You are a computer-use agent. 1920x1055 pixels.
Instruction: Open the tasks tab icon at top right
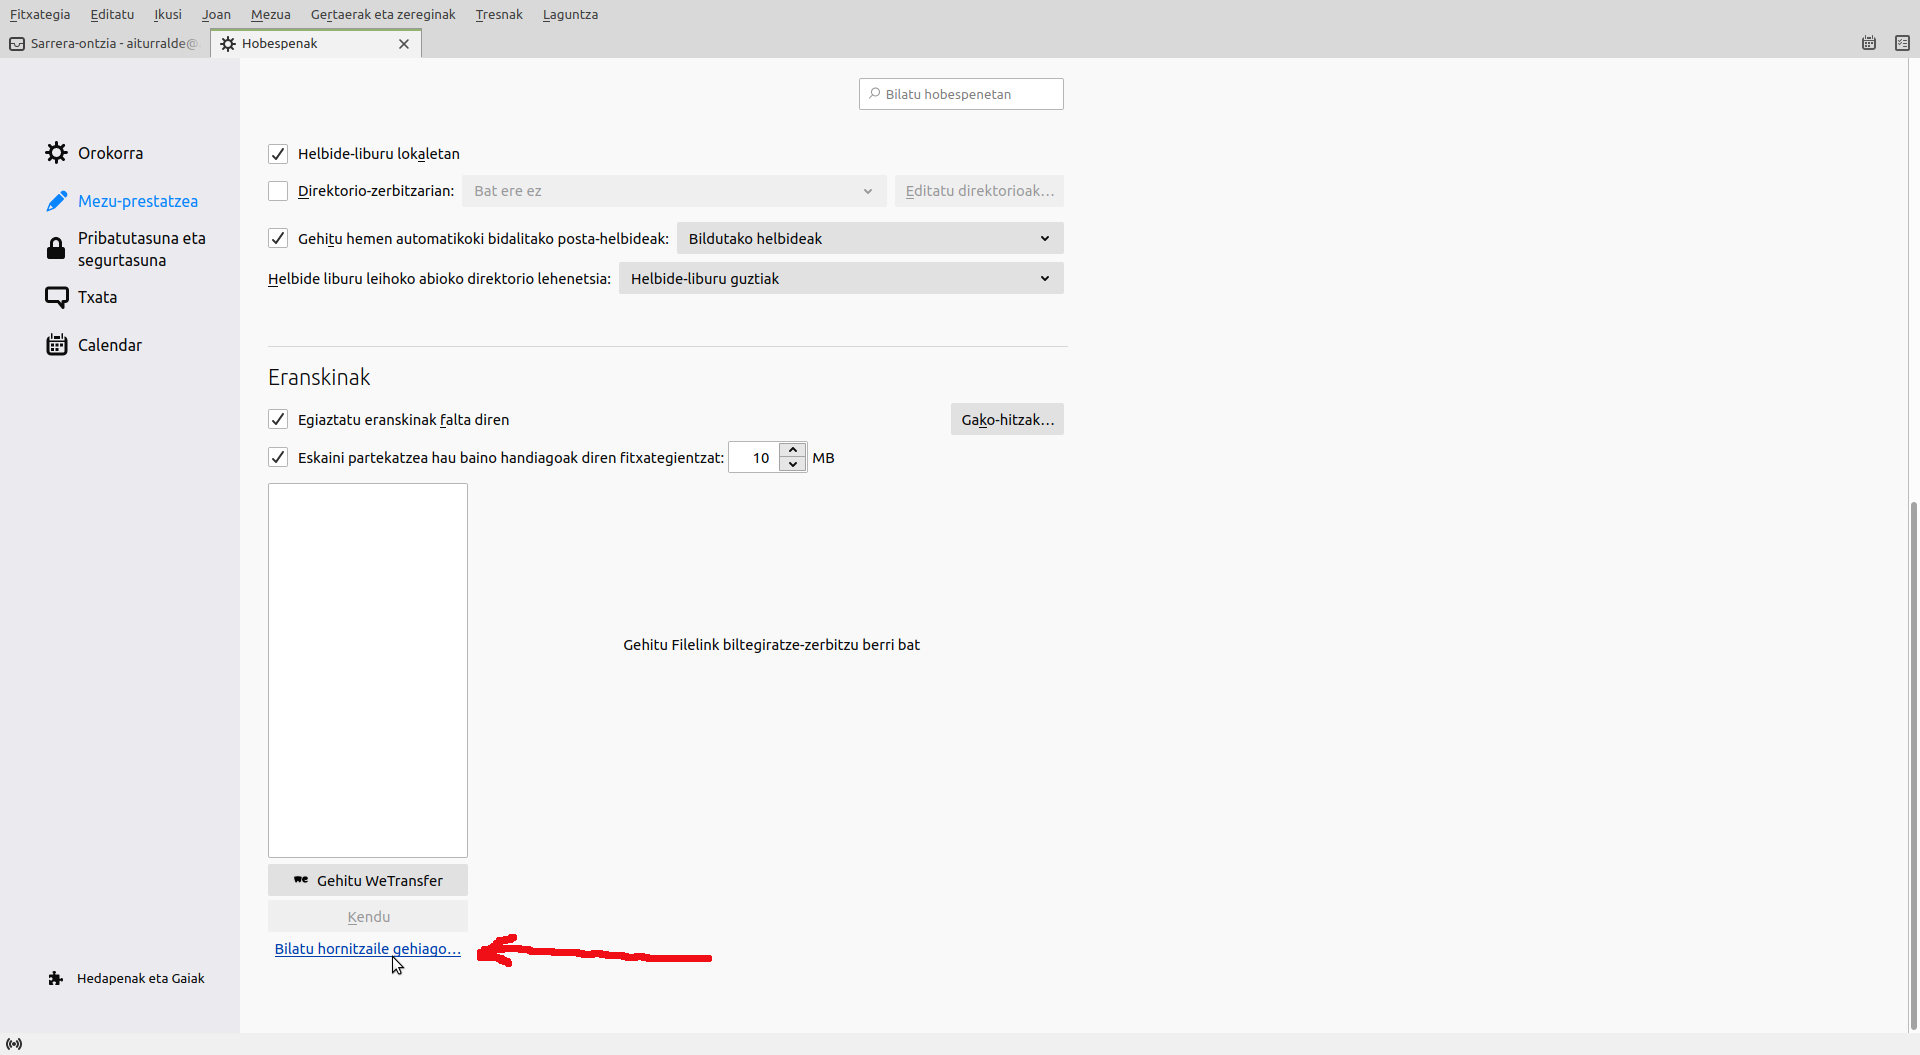[1902, 43]
